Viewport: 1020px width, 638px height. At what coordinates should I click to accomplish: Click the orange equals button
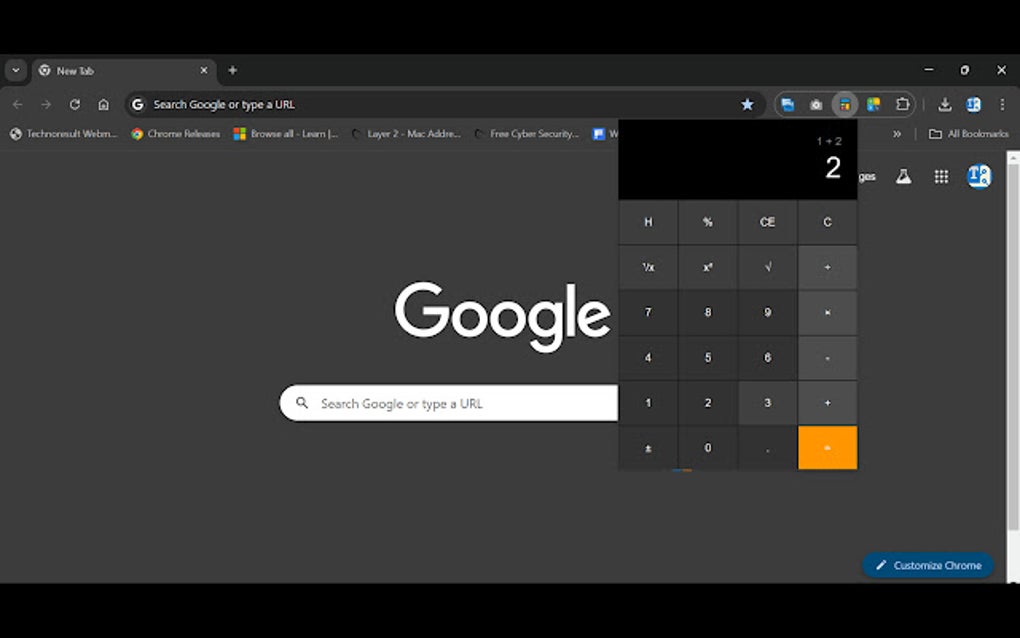pyautogui.click(x=827, y=447)
